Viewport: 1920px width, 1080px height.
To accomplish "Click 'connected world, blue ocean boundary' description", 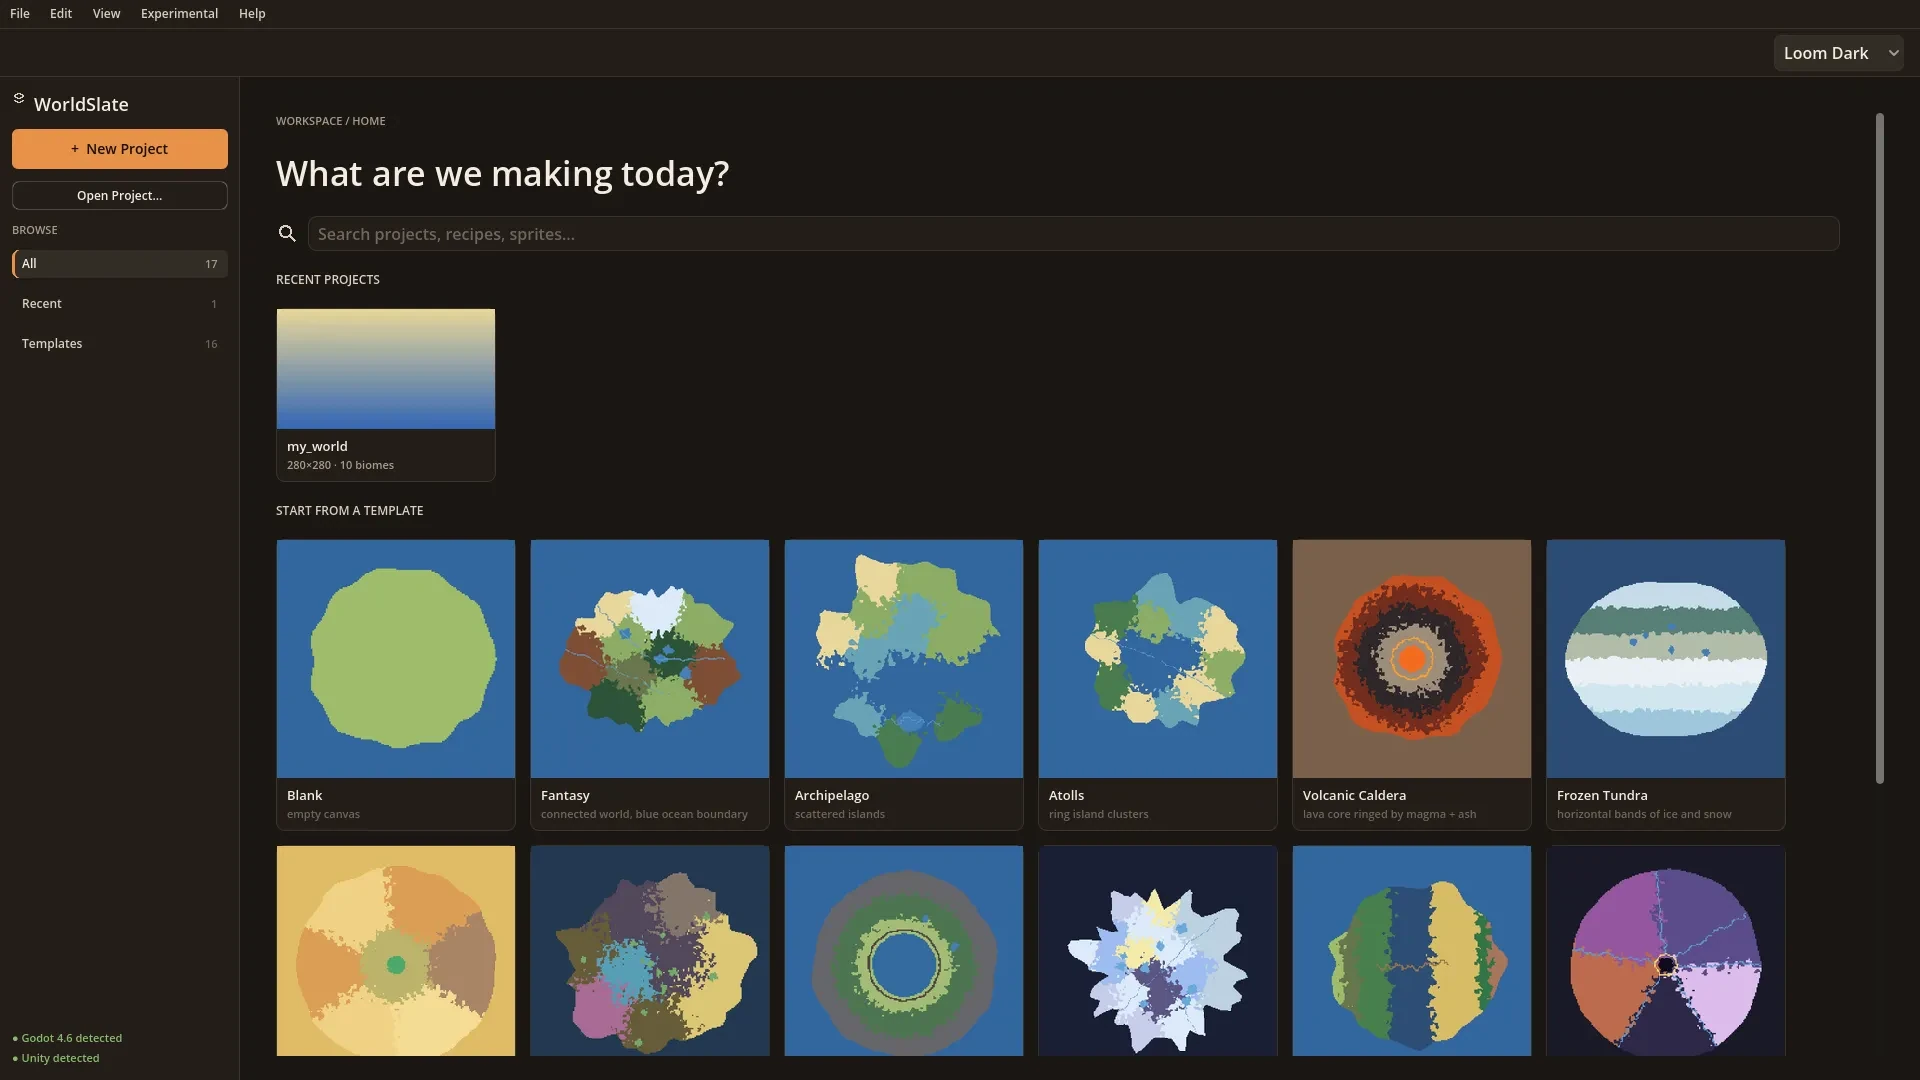I will pos(644,814).
